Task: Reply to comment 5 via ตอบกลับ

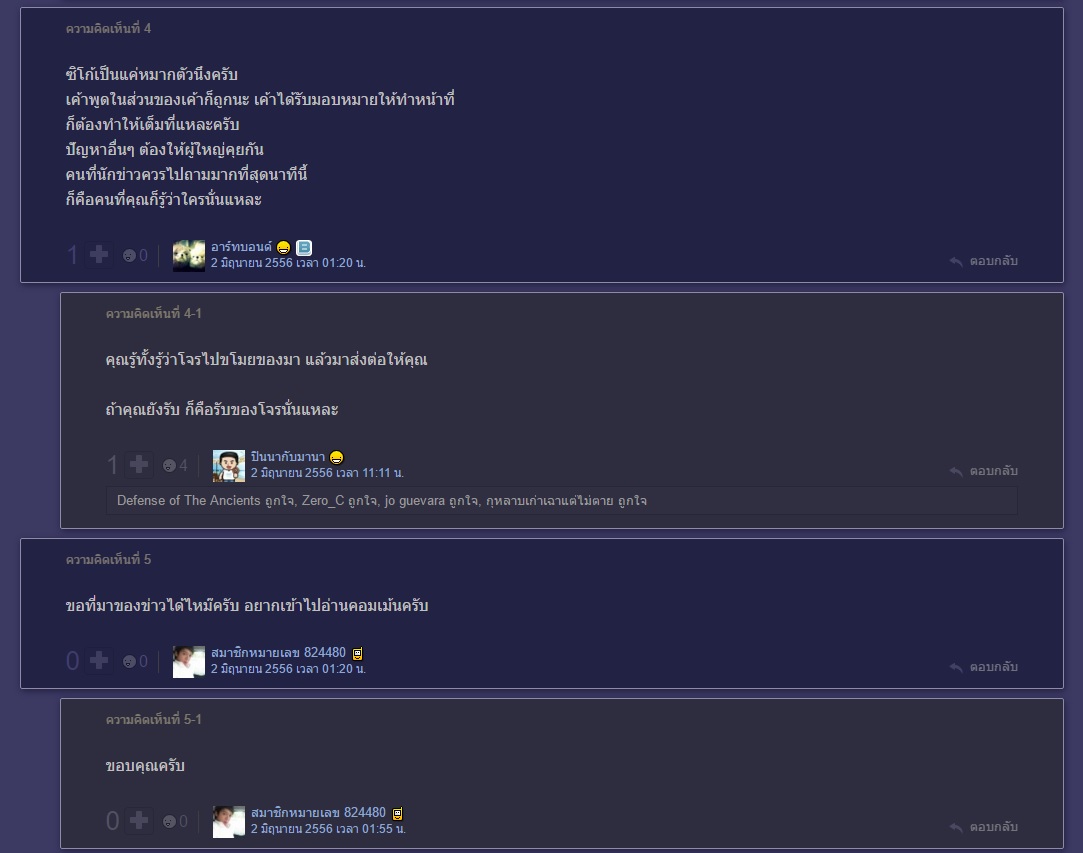Action: tap(984, 667)
